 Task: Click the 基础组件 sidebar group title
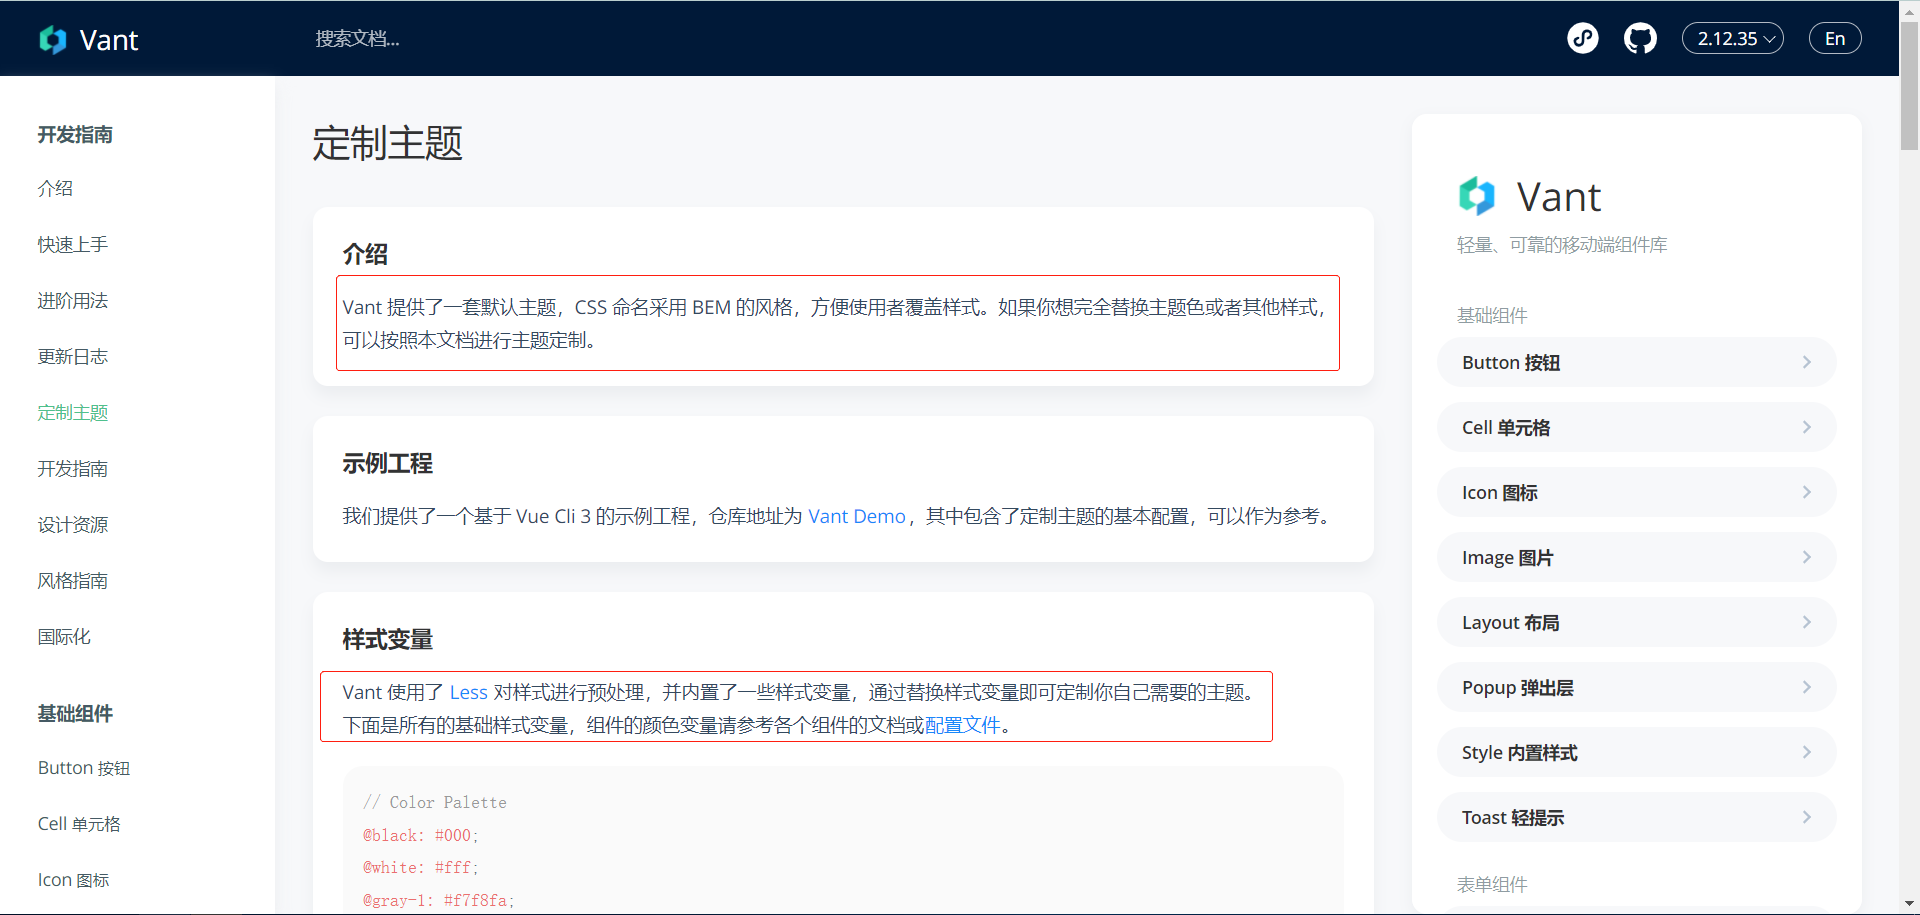(x=75, y=713)
